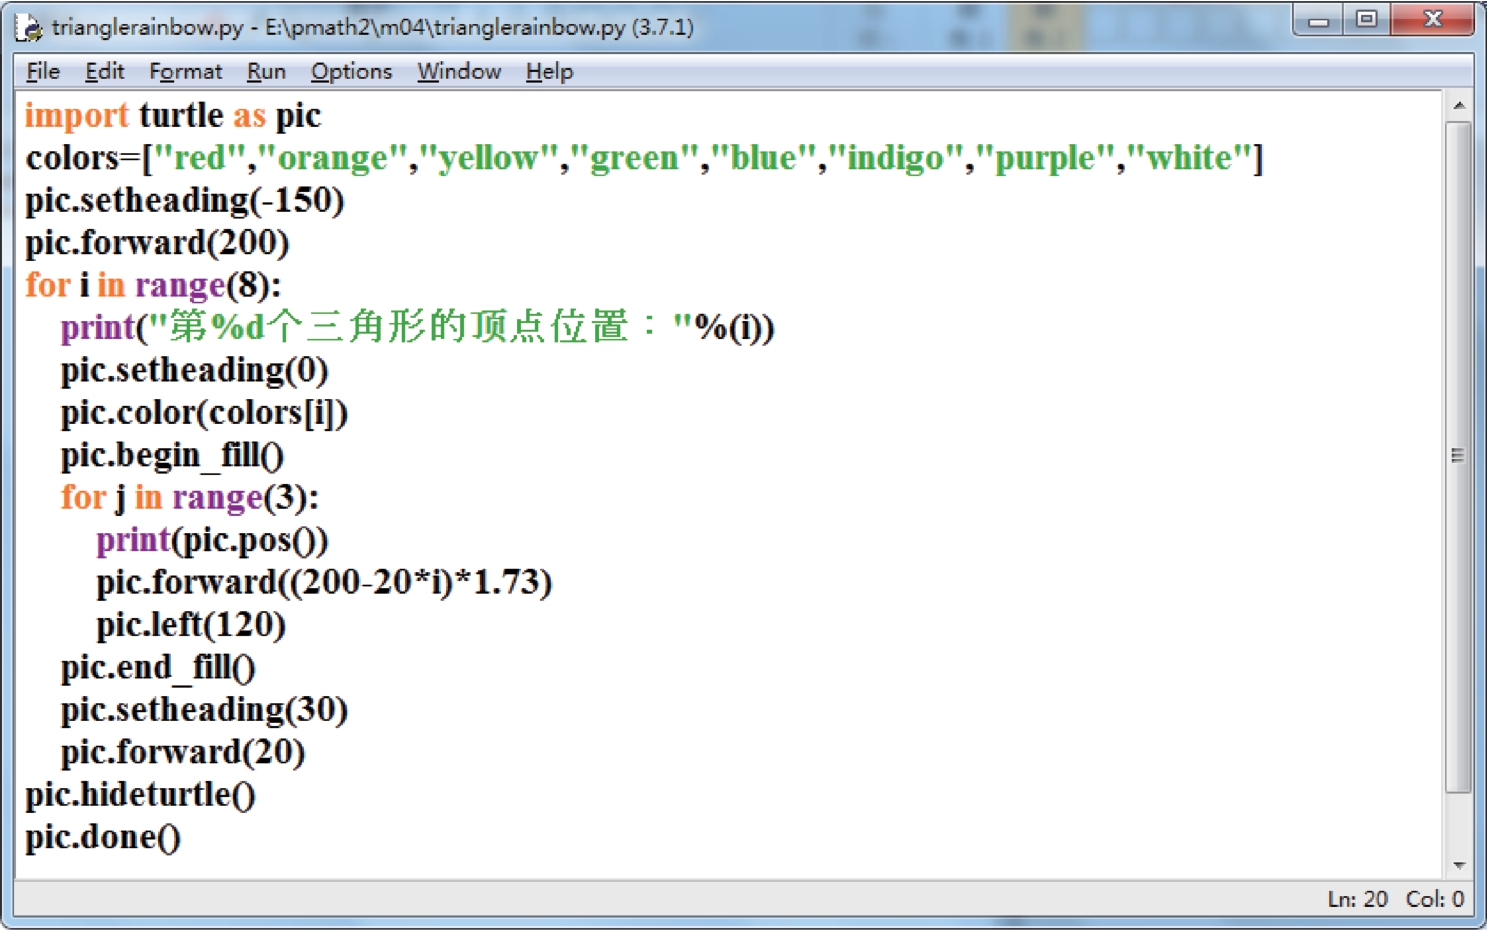
Task: Click the "yellow" string in colors list
Action: point(489,158)
